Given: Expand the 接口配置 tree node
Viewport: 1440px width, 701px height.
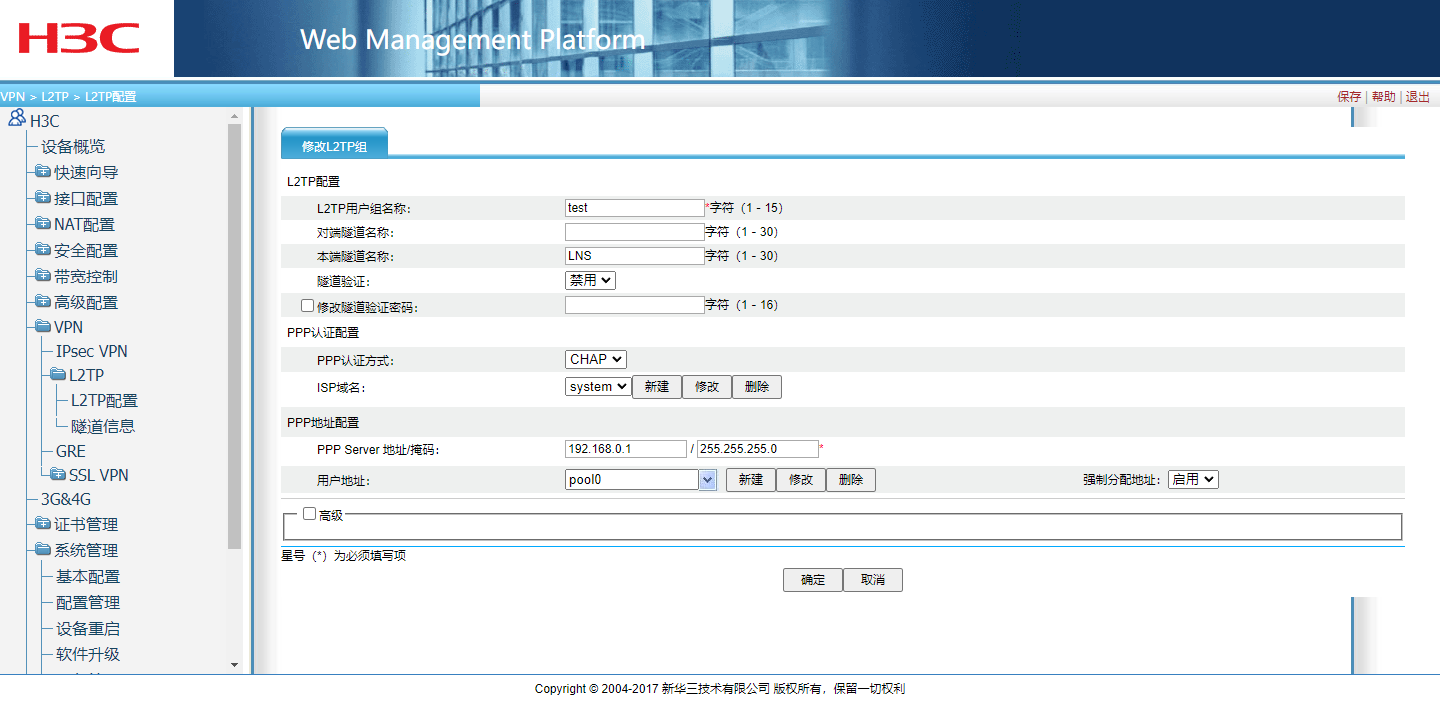Looking at the screenshot, I should 86,198.
